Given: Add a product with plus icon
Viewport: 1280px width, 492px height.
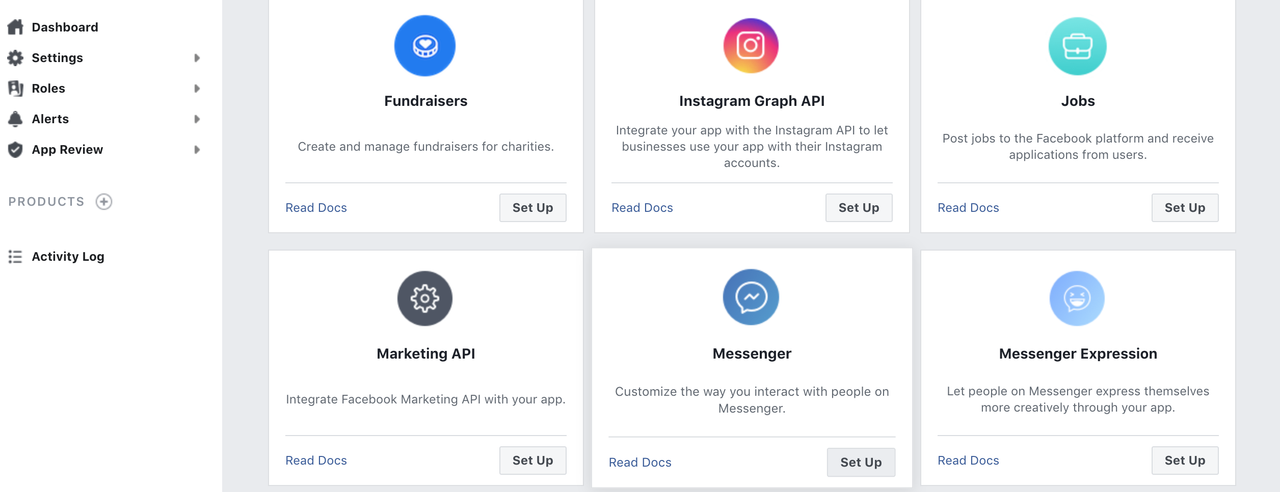Looking at the screenshot, I should tap(104, 202).
